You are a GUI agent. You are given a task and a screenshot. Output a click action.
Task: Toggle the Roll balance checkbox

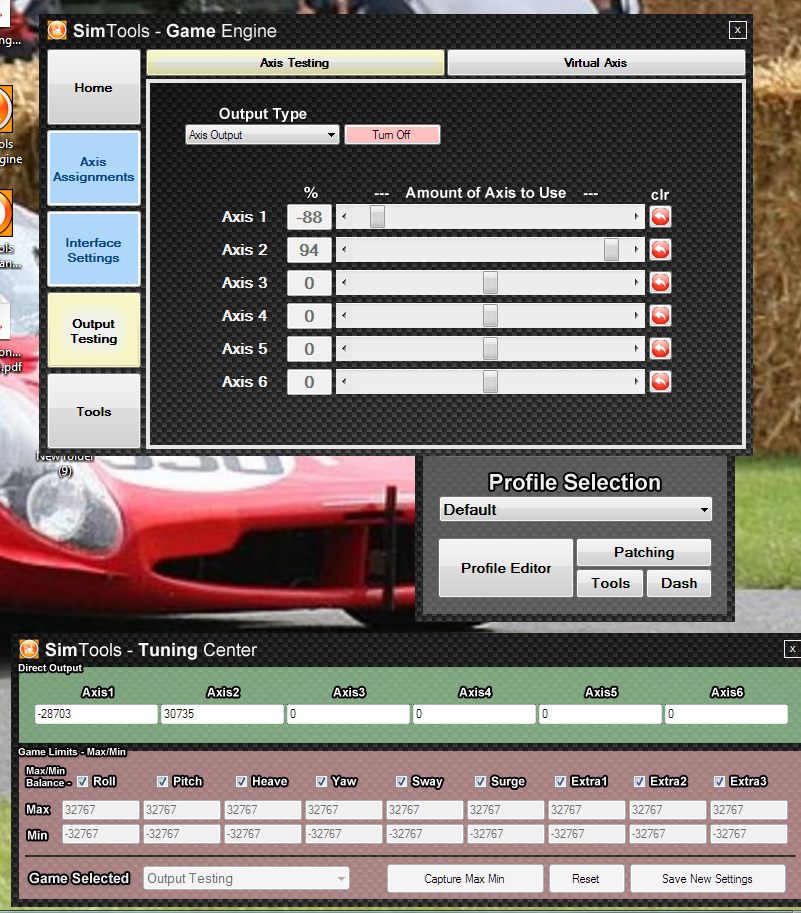[x=83, y=781]
